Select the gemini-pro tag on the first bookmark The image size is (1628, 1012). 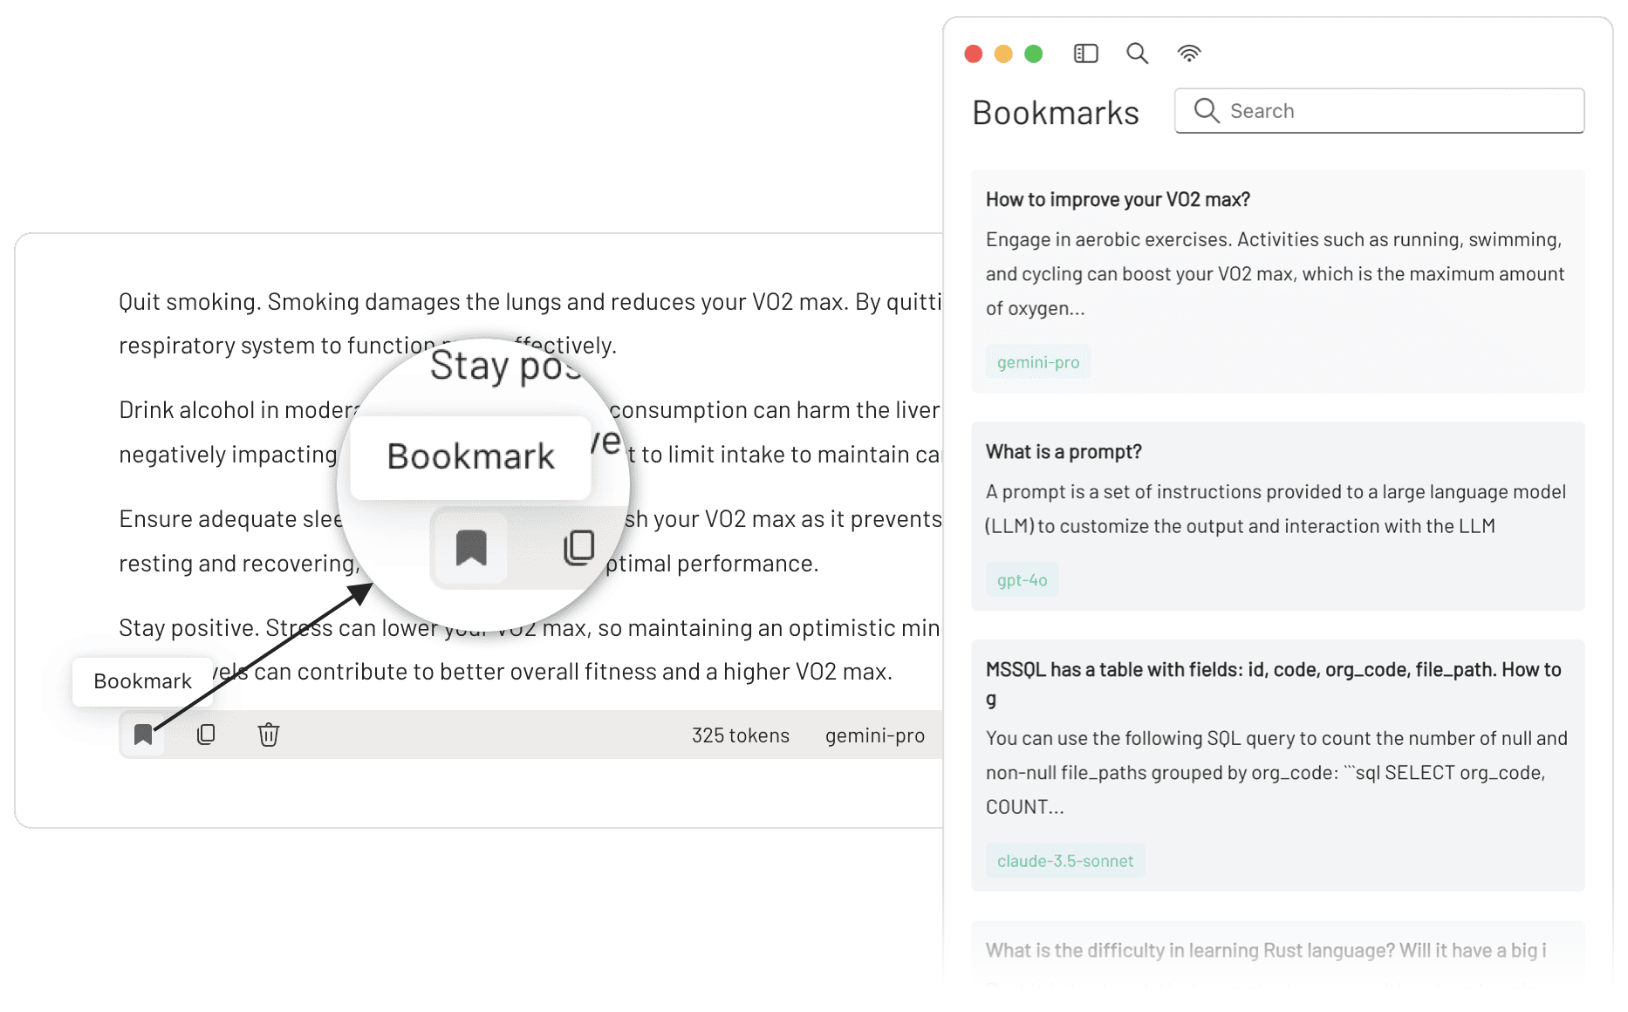[x=1037, y=361]
